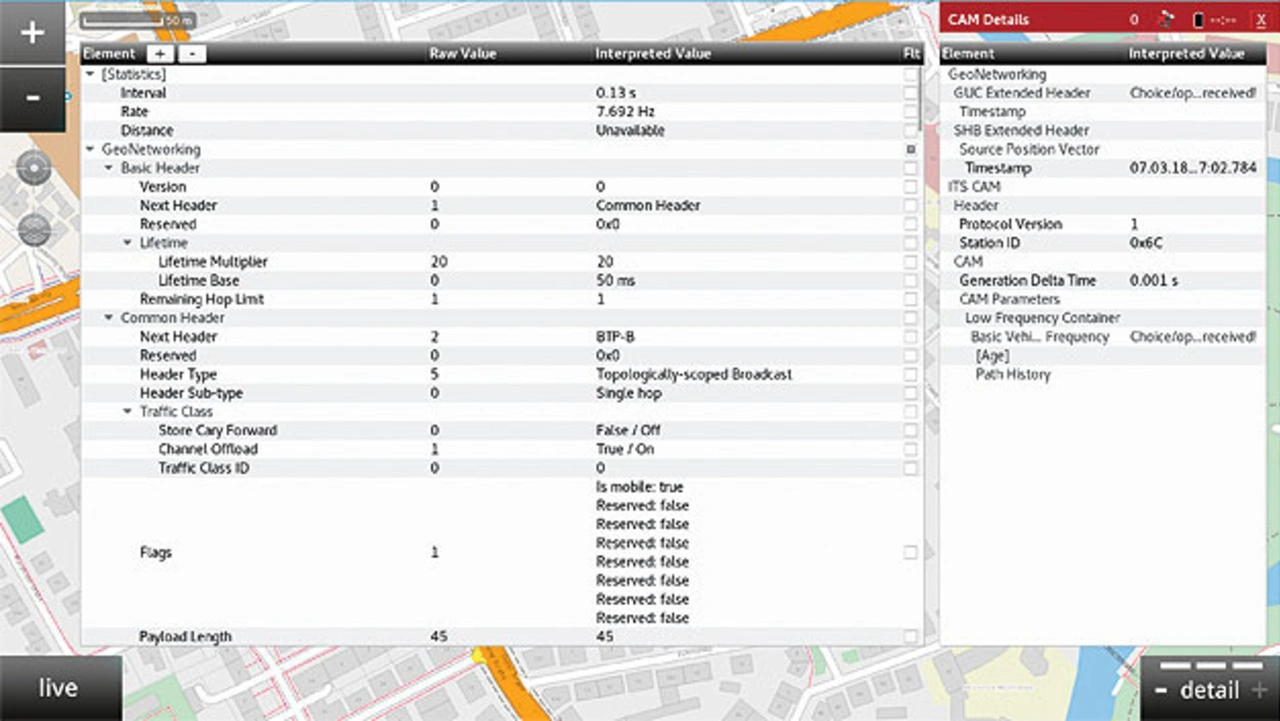Collapse the [Statistics] tree node

(x=91, y=74)
